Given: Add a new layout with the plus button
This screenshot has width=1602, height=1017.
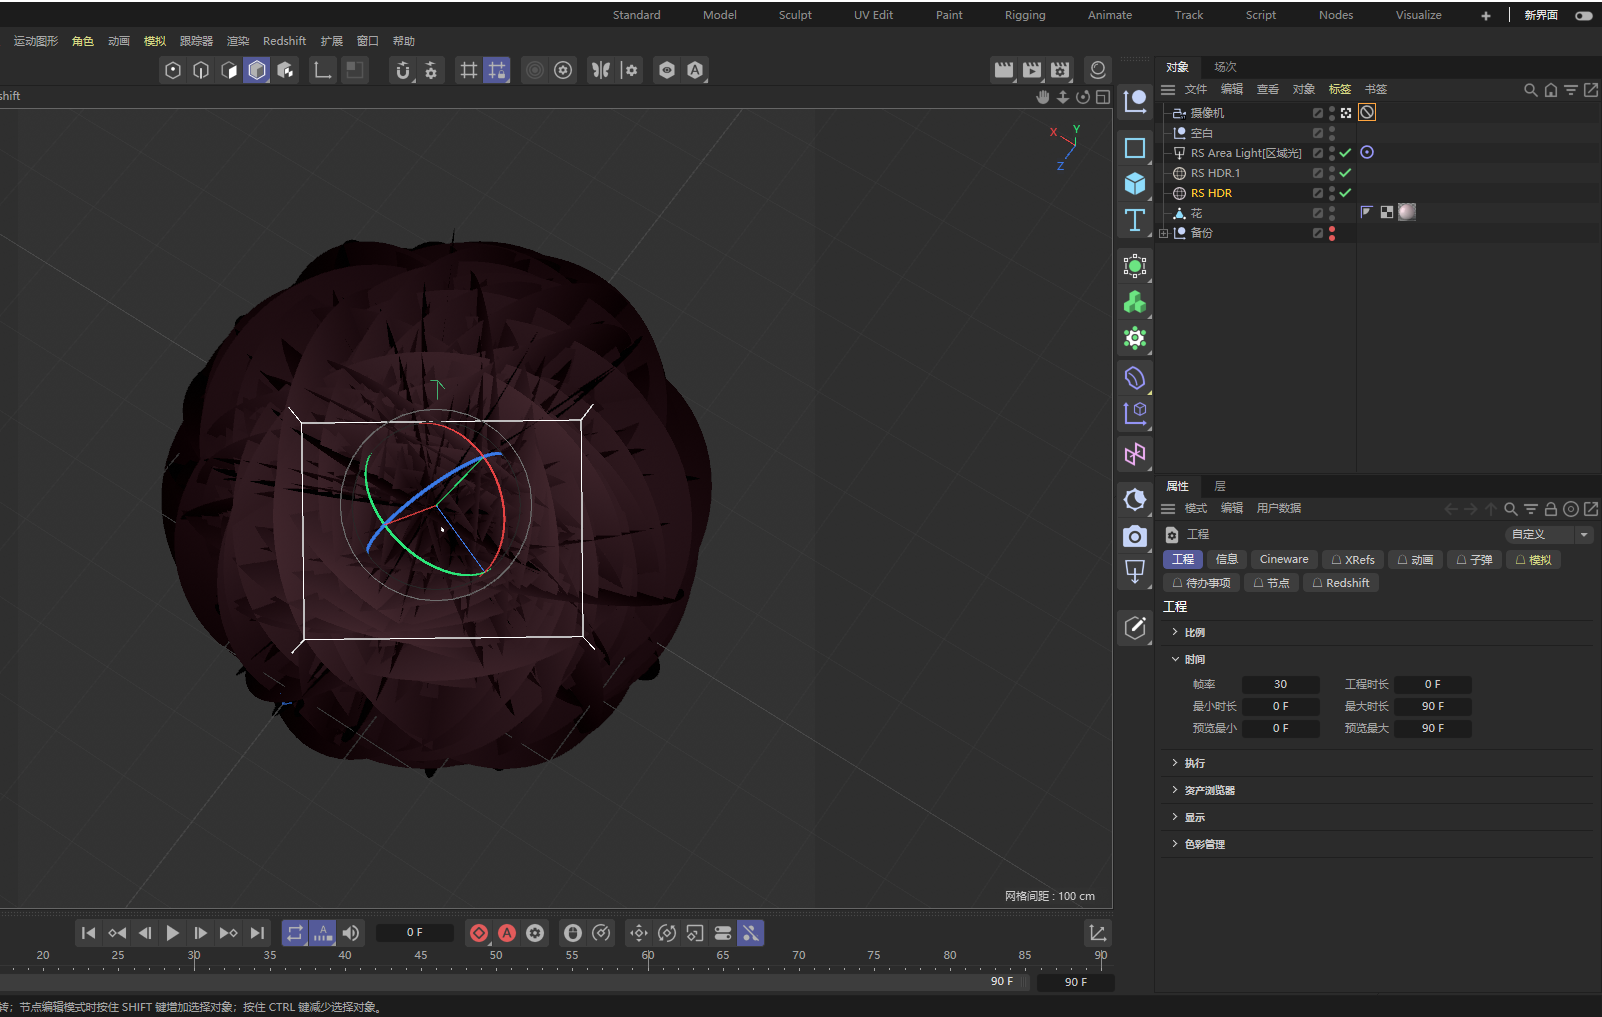Looking at the screenshot, I should point(1486,15).
